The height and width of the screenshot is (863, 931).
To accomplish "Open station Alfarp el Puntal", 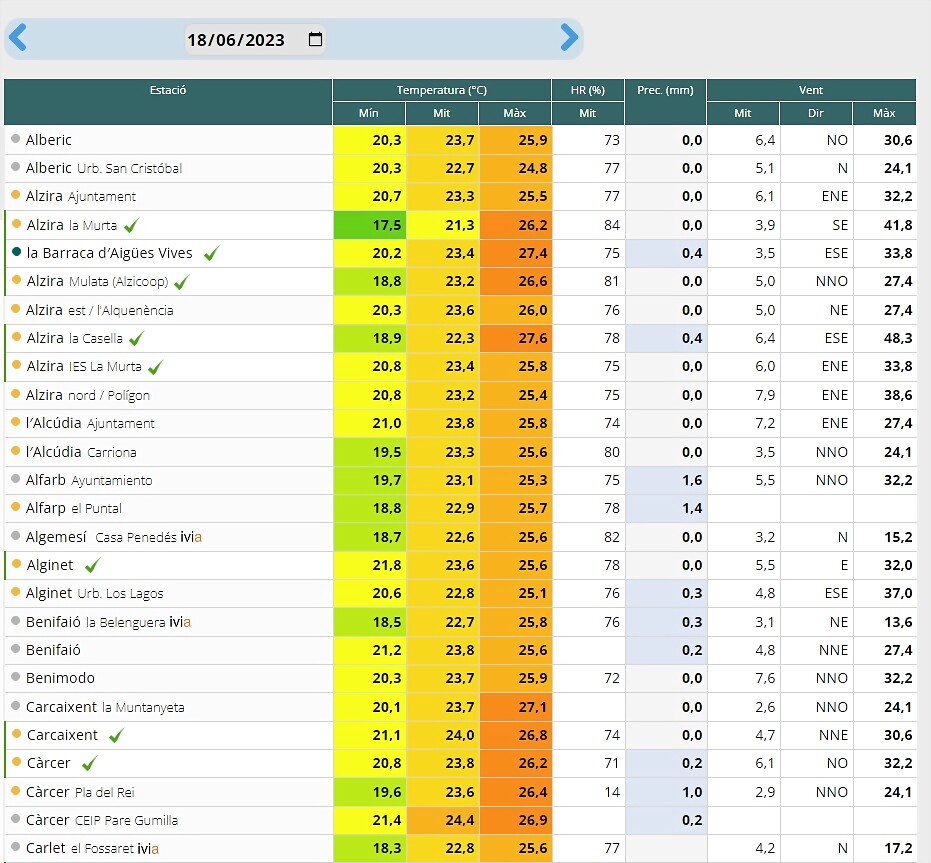I will (74, 508).
